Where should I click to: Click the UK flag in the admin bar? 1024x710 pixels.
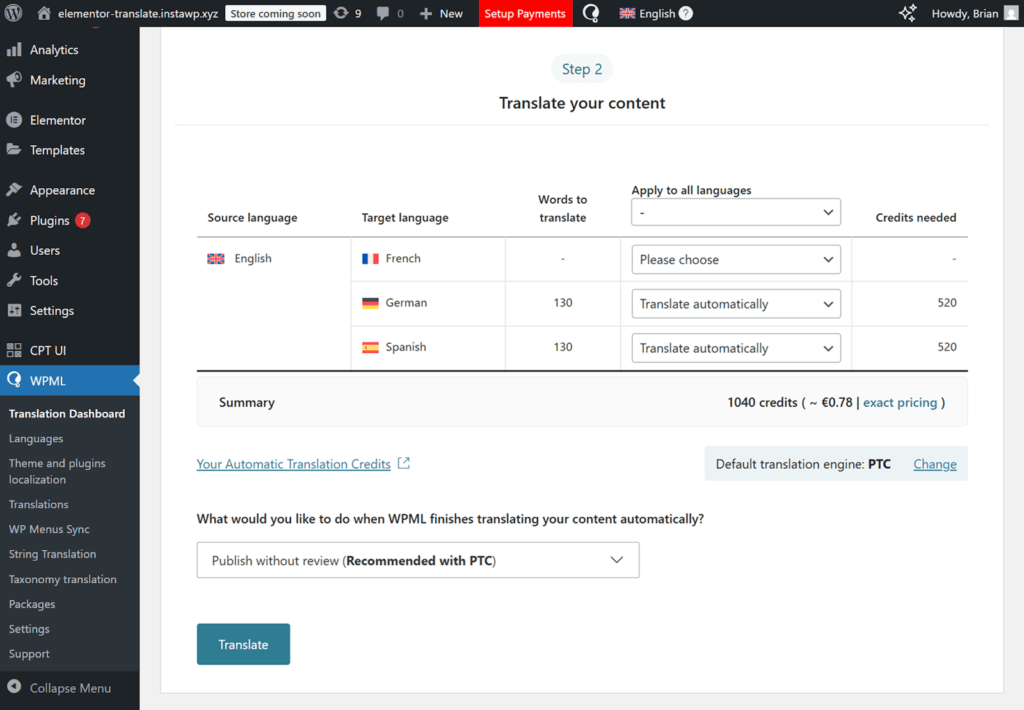point(627,13)
